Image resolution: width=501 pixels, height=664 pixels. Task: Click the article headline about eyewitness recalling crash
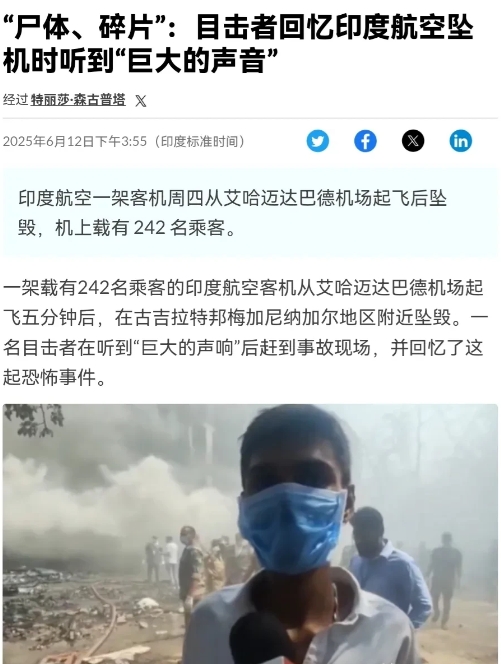point(238,44)
